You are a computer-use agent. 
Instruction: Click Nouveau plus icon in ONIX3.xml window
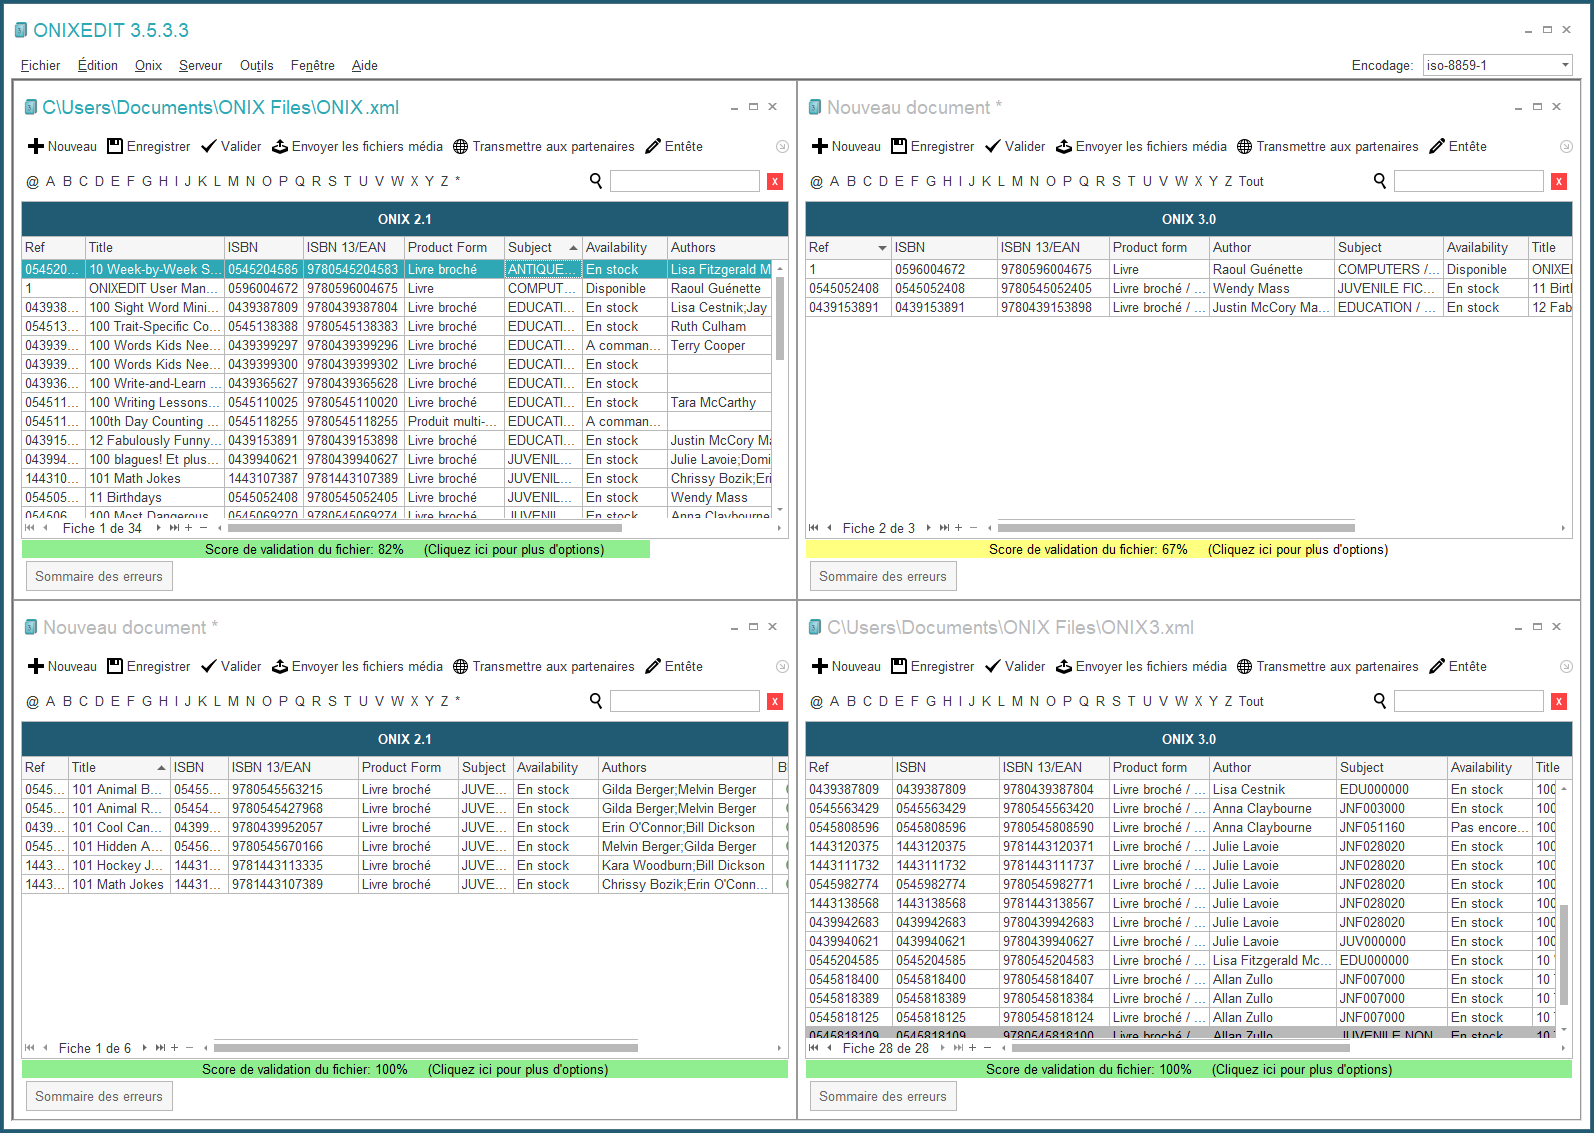[820, 666]
